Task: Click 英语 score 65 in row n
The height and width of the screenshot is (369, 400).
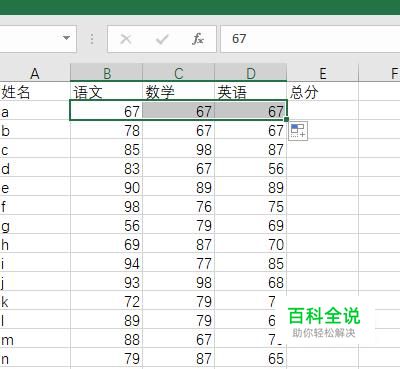Action: [251, 357]
